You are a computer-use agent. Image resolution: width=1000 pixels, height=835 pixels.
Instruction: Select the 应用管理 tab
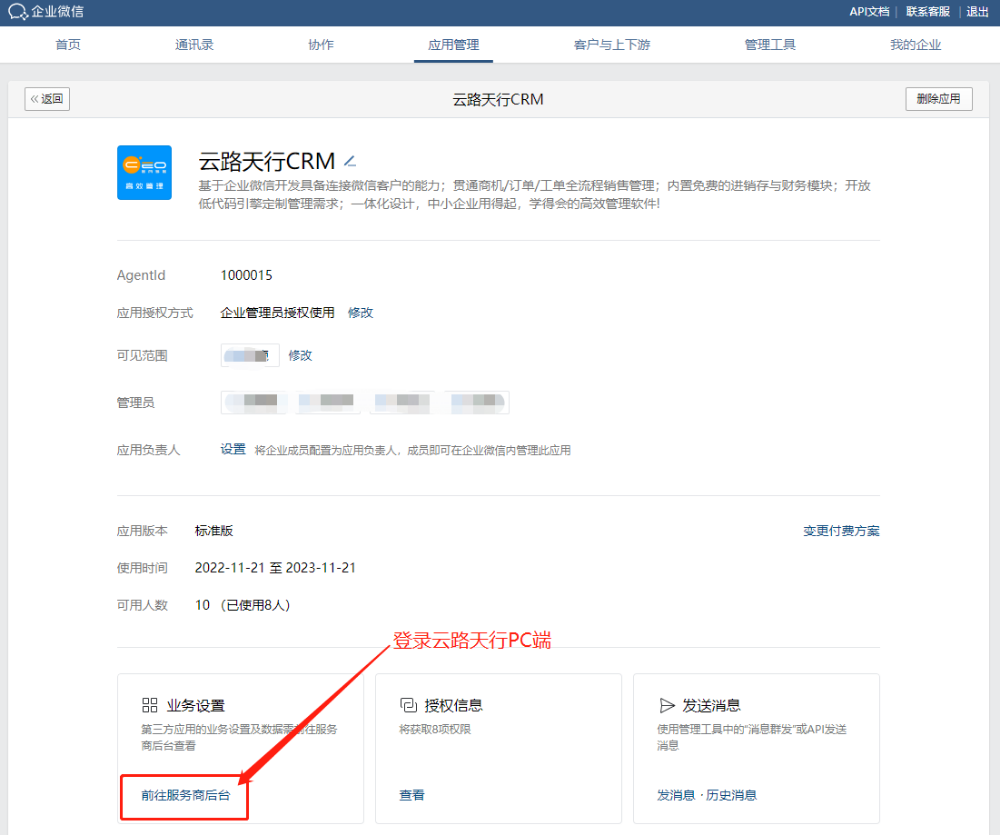[x=453, y=45]
